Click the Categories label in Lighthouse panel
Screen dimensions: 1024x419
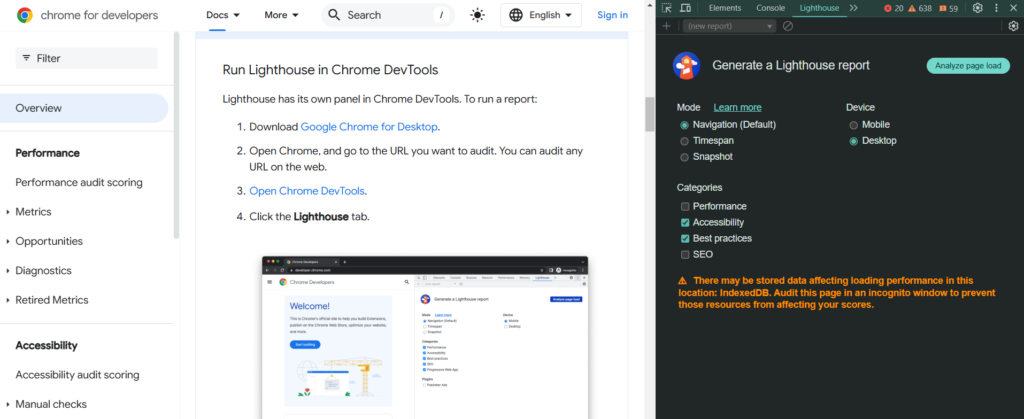[x=699, y=187]
